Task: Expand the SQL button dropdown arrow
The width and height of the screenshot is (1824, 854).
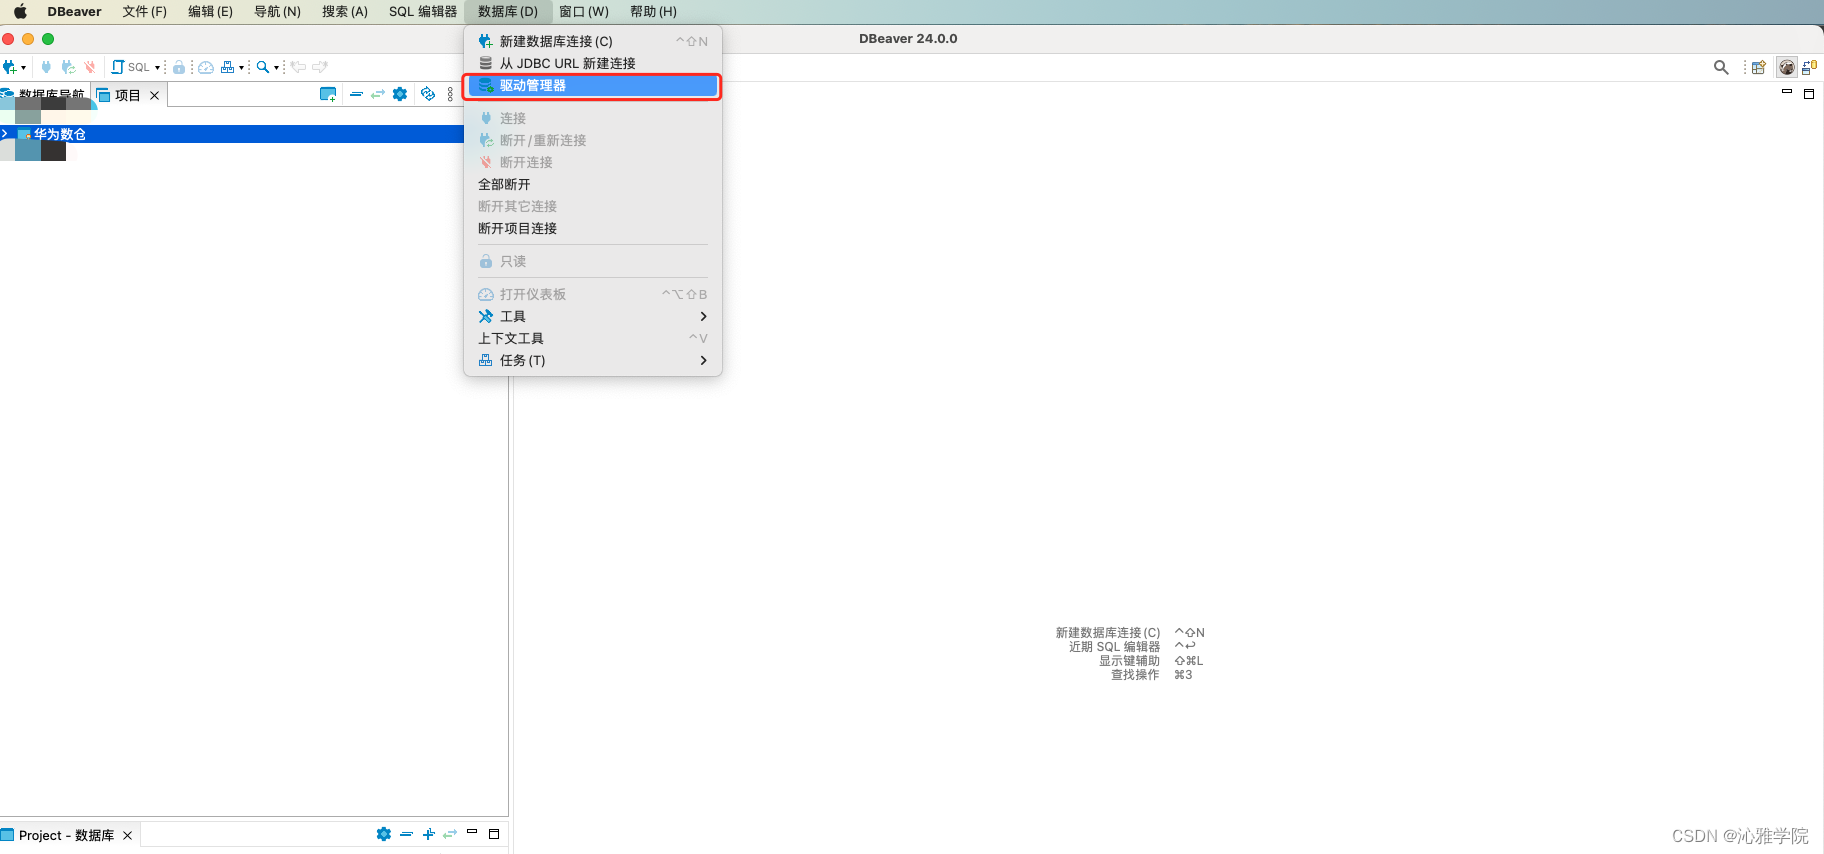Action: (157, 68)
